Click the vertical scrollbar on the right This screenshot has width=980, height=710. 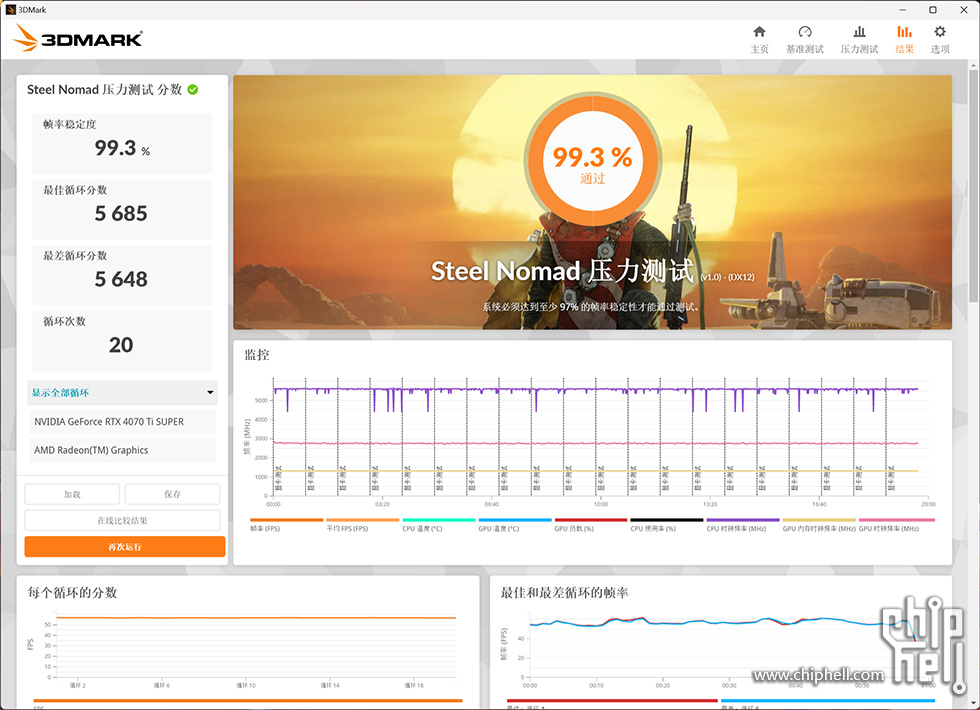(973, 188)
